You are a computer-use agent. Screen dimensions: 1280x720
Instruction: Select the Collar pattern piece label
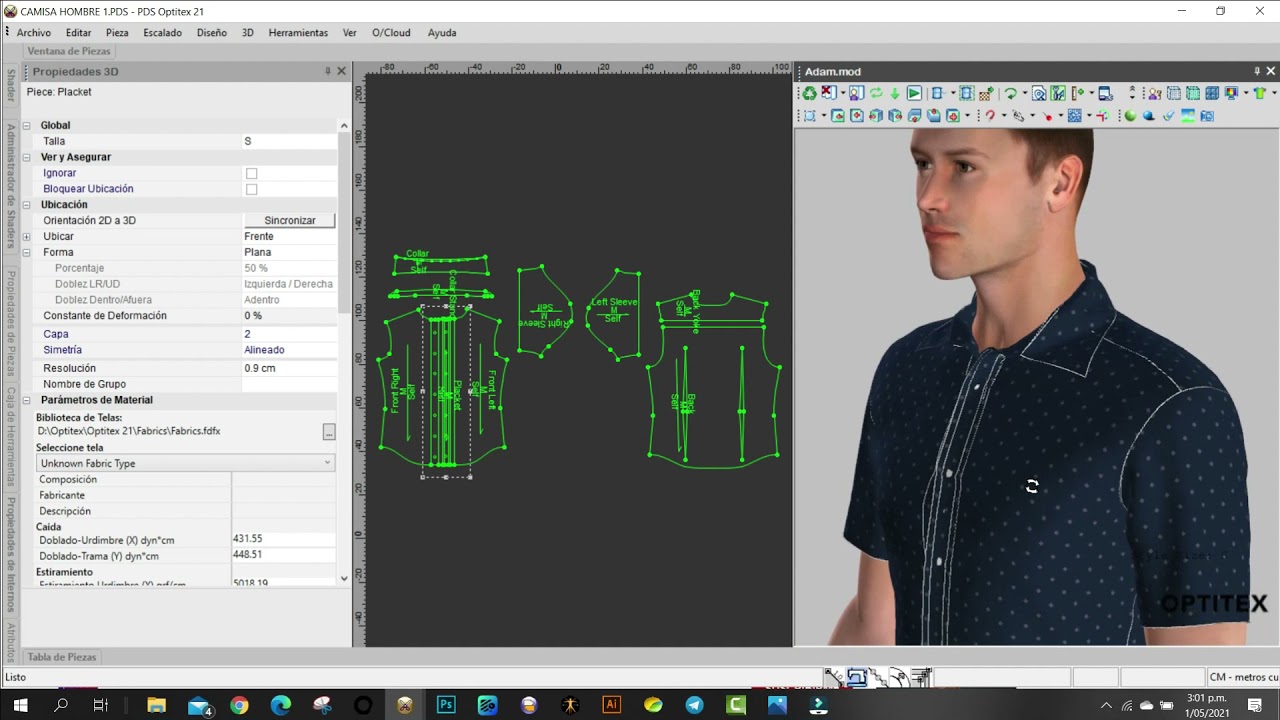pos(417,254)
